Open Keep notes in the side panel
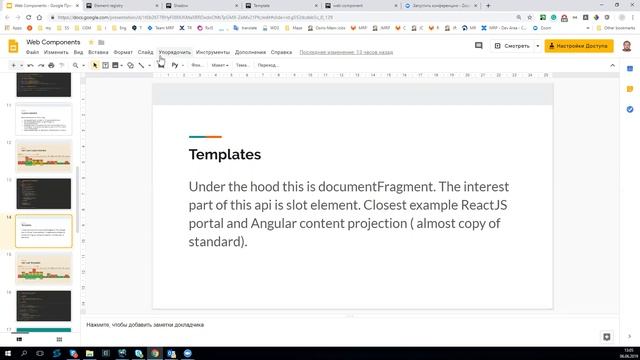This screenshot has width=640, height=360. point(630,89)
